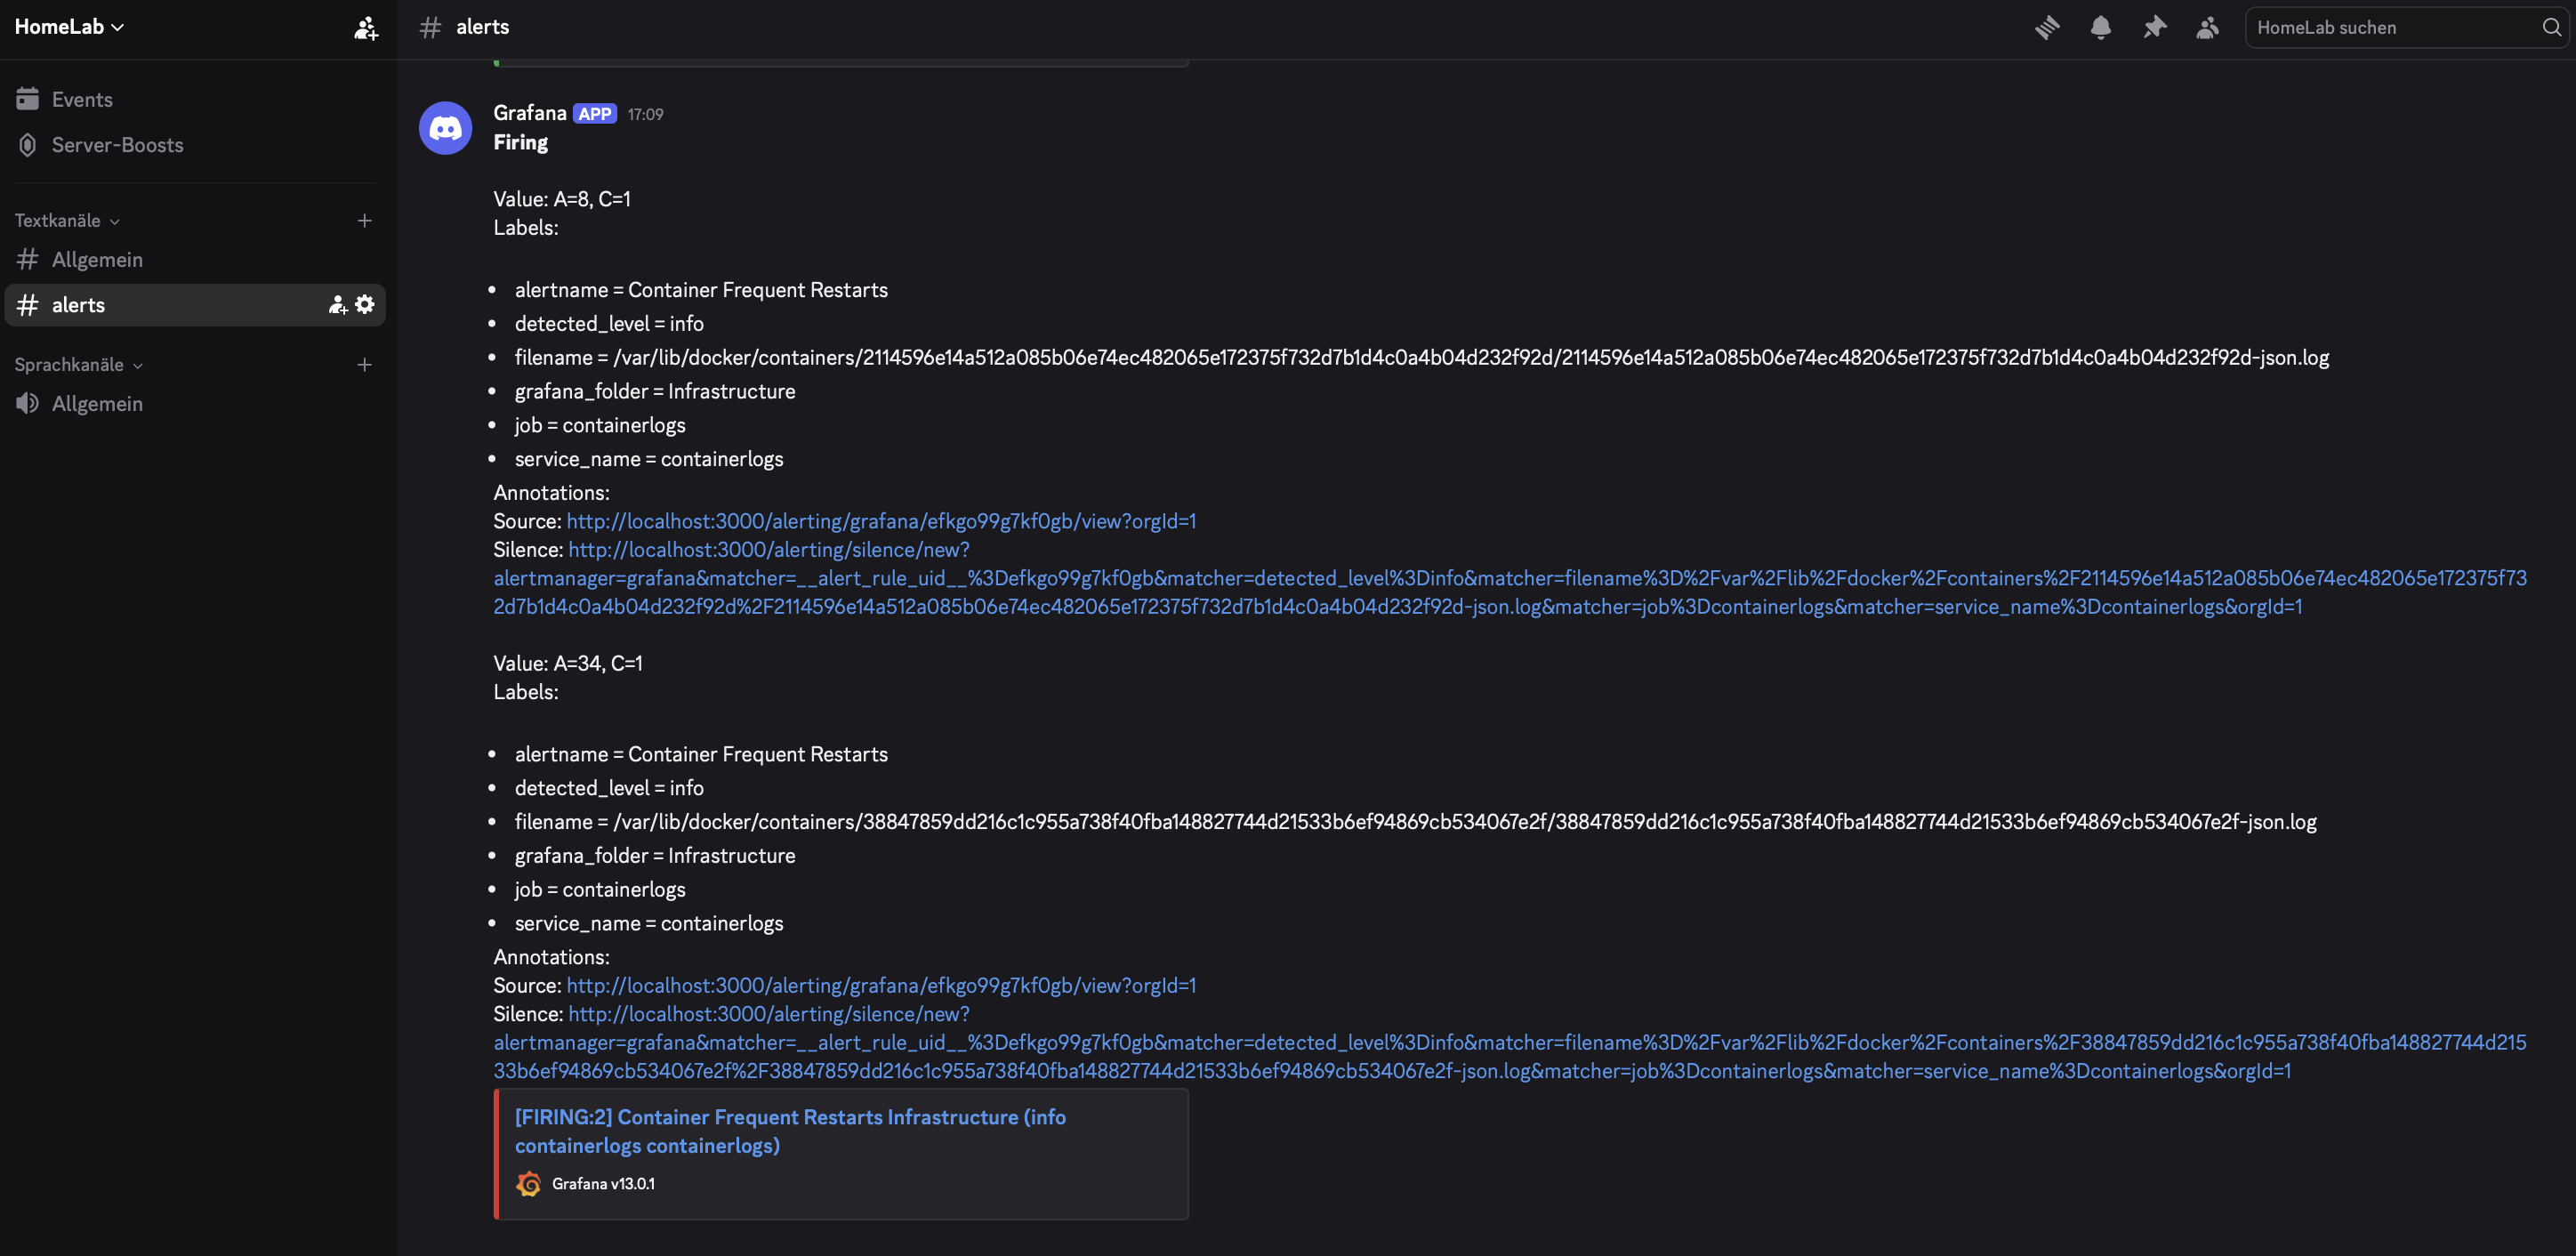The width and height of the screenshot is (2576, 1256).
Task: Click the invite people icon beside HomeLab
Action: click(366, 28)
